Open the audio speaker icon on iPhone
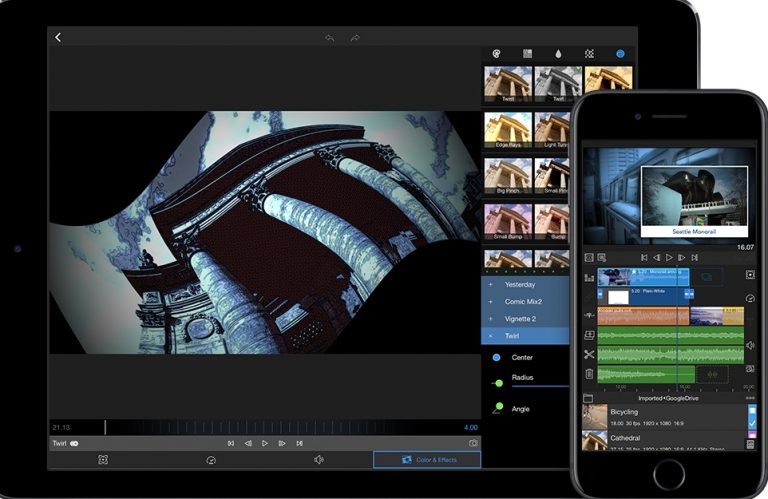This screenshot has width=768, height=499. (x=750, y=346)
